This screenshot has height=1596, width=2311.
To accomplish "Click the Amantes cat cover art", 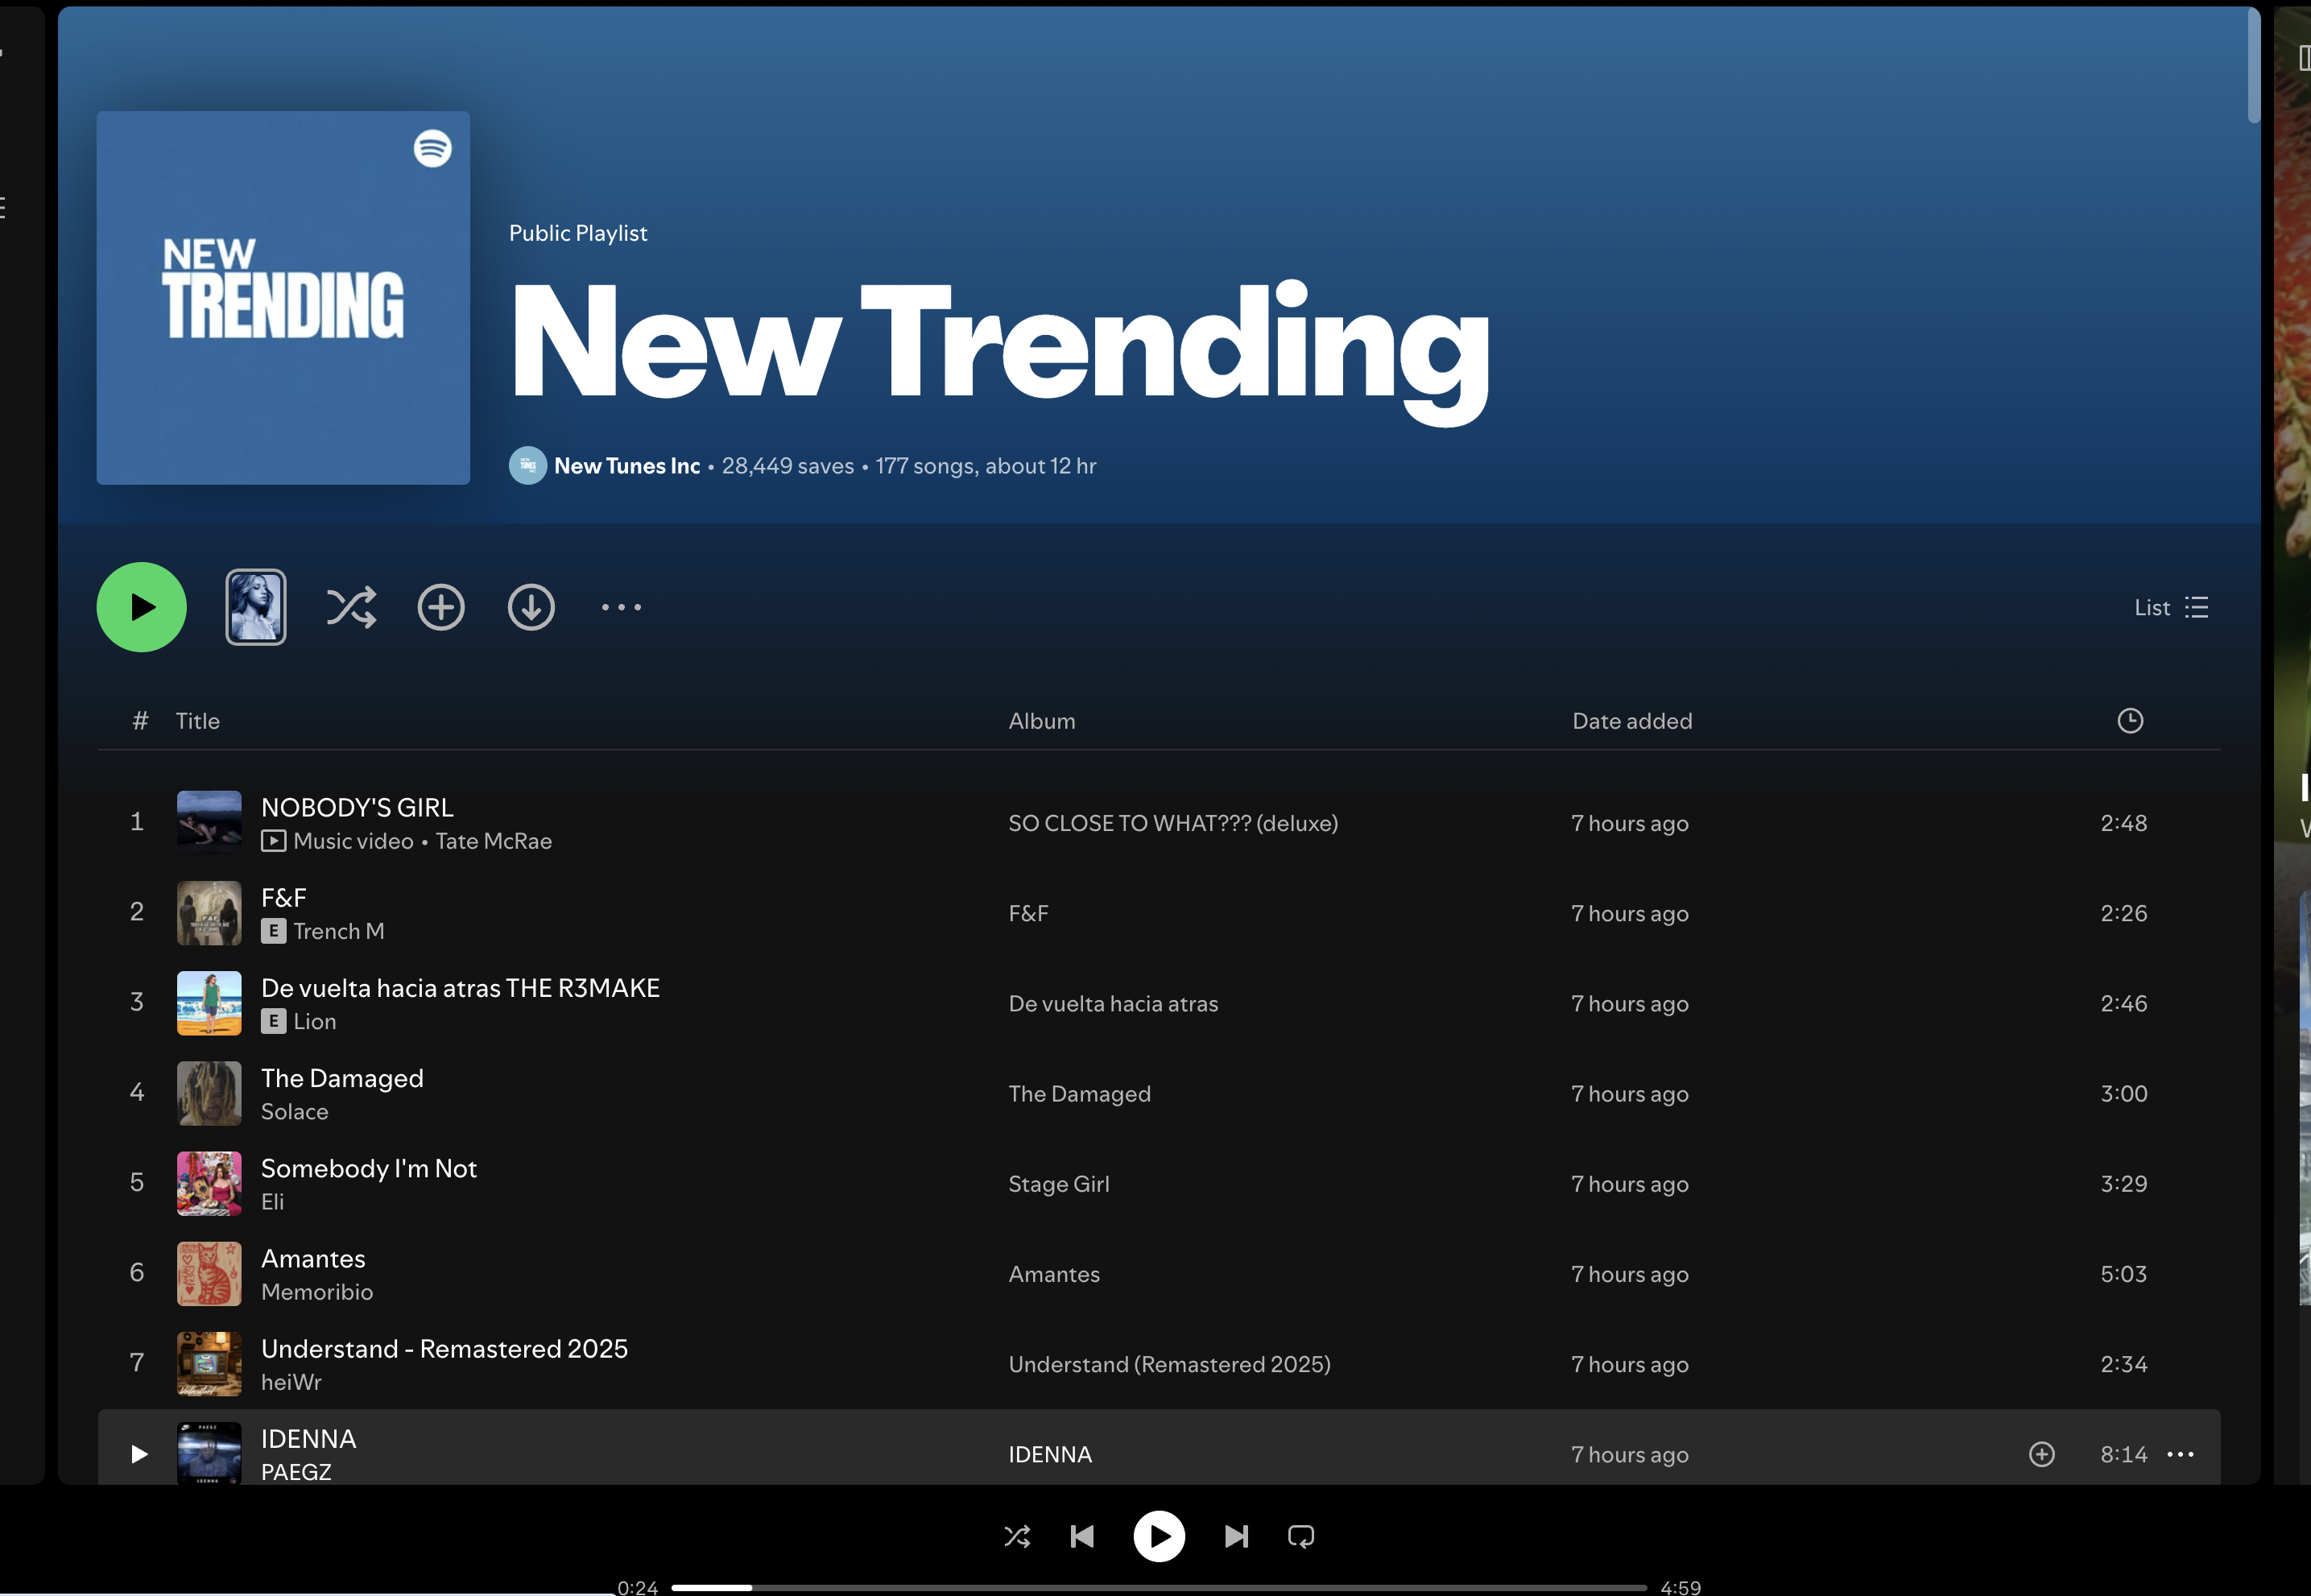I will [x=209, y=1273].
